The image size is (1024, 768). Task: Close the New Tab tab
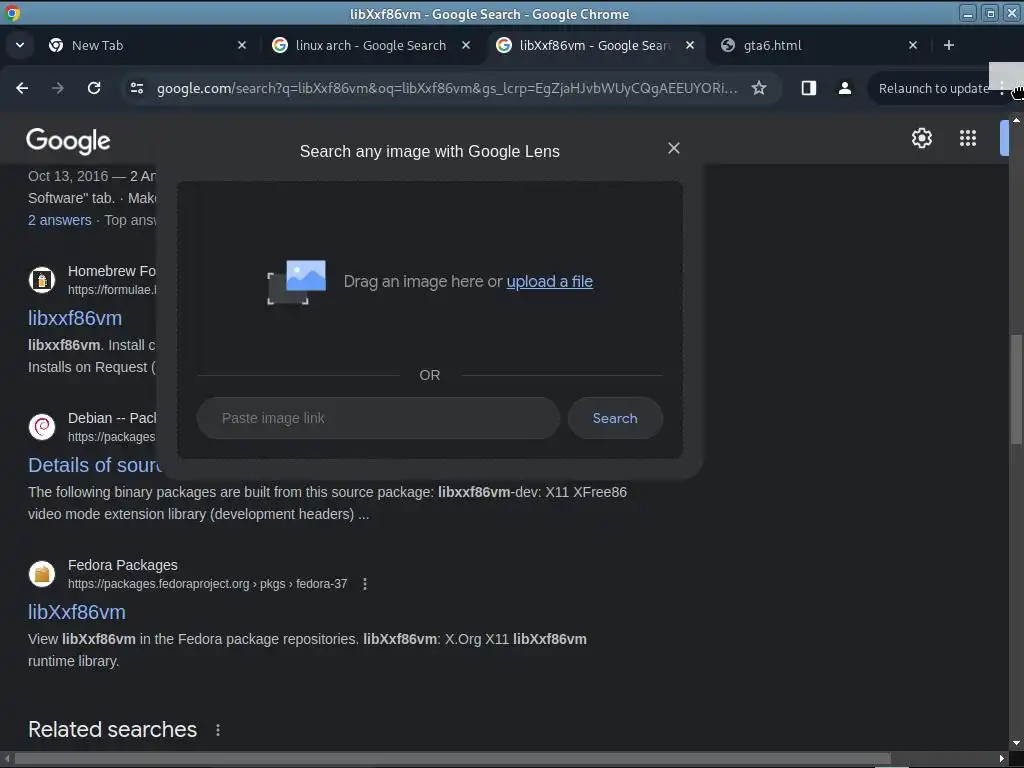[x=242, y=45]
